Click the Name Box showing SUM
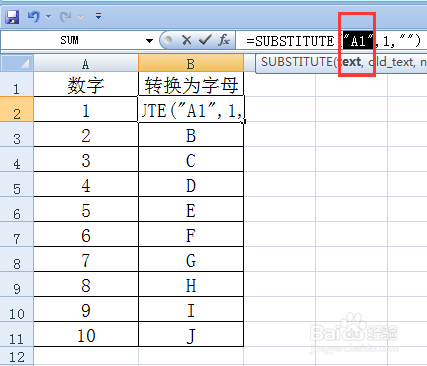Screen dimensions: 427x366 pyautogui.click(x=70, y=41)
